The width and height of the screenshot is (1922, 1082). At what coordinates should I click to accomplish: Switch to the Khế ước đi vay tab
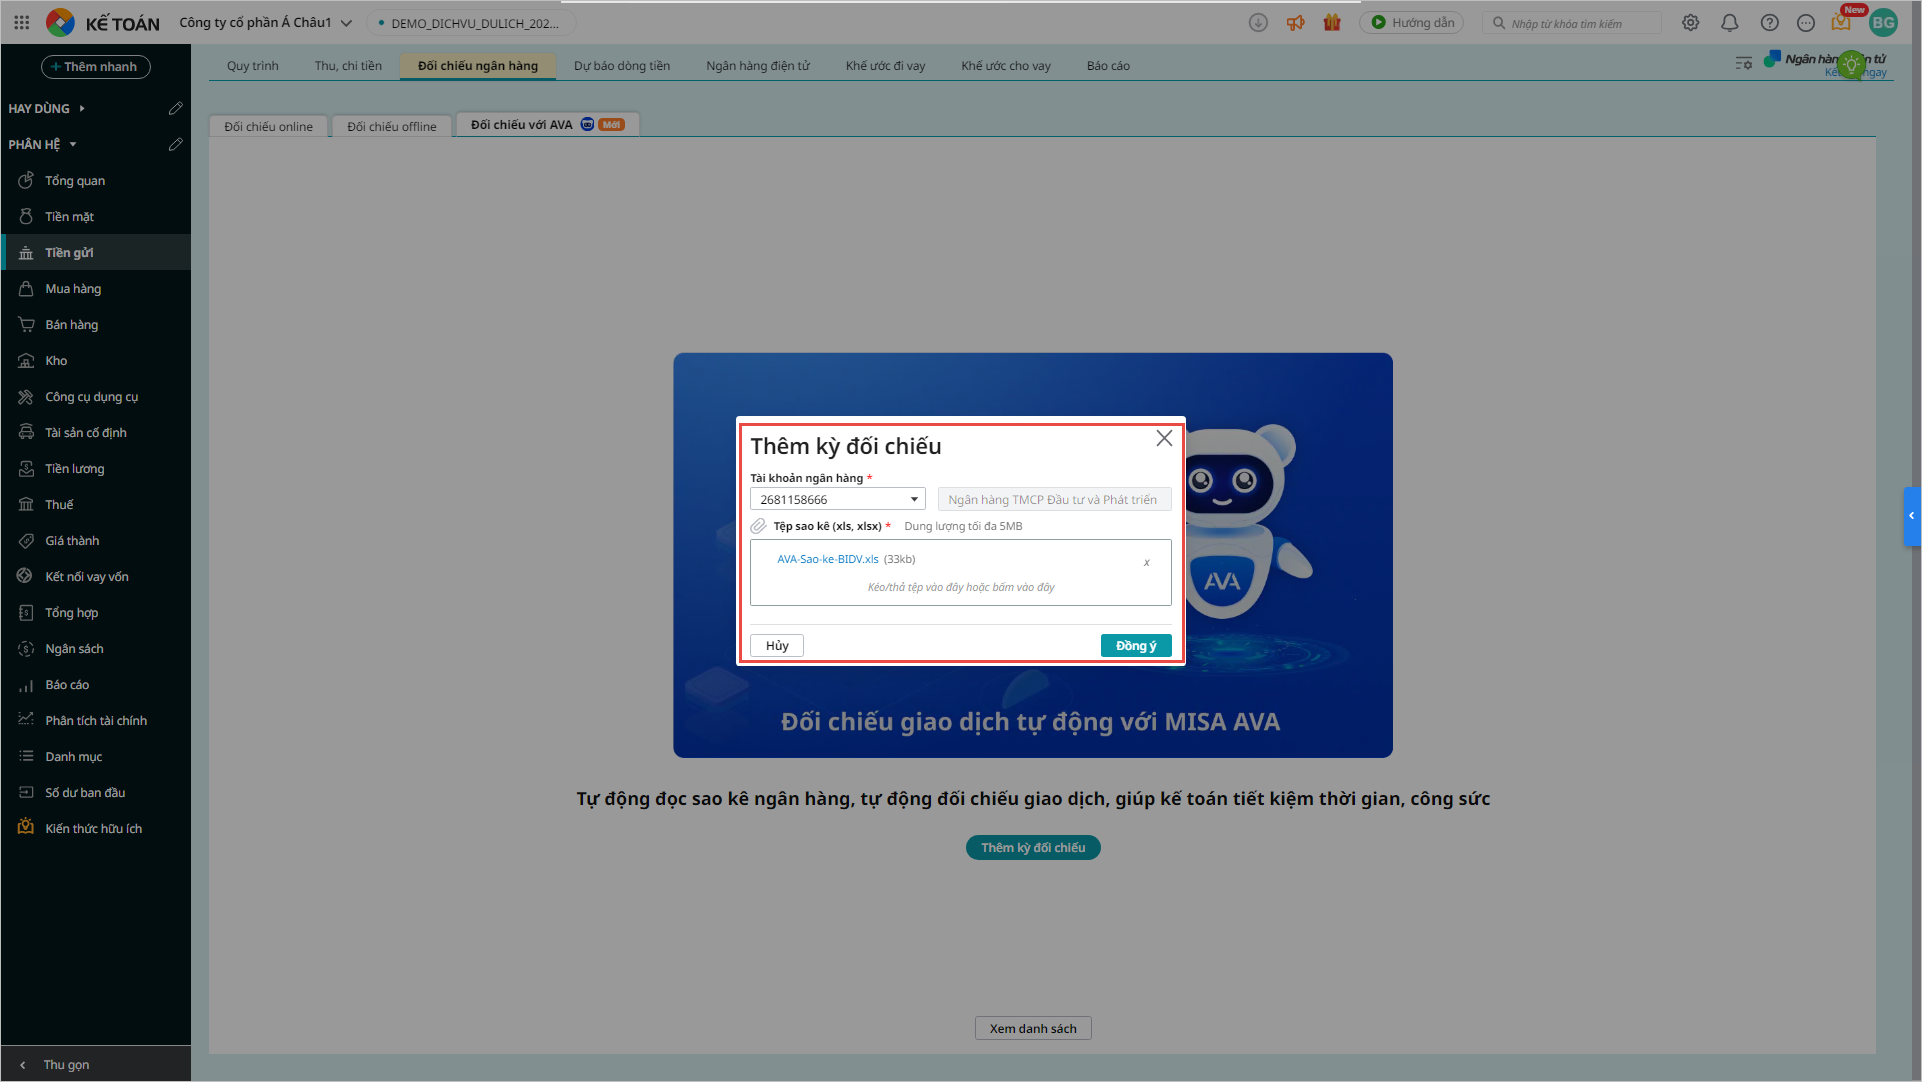(x=885, y=66)
